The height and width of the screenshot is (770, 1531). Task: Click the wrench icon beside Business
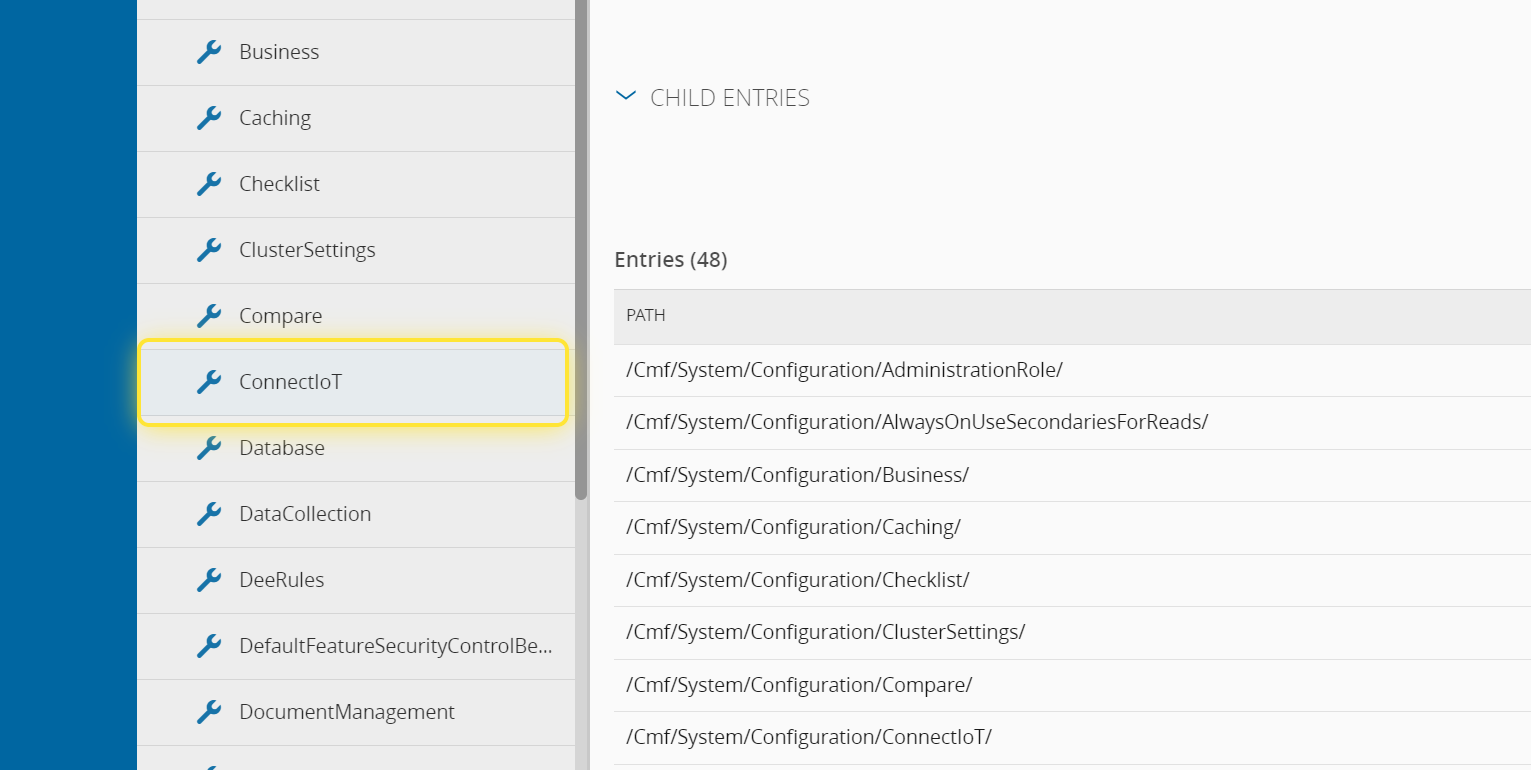tap(209, 52)
